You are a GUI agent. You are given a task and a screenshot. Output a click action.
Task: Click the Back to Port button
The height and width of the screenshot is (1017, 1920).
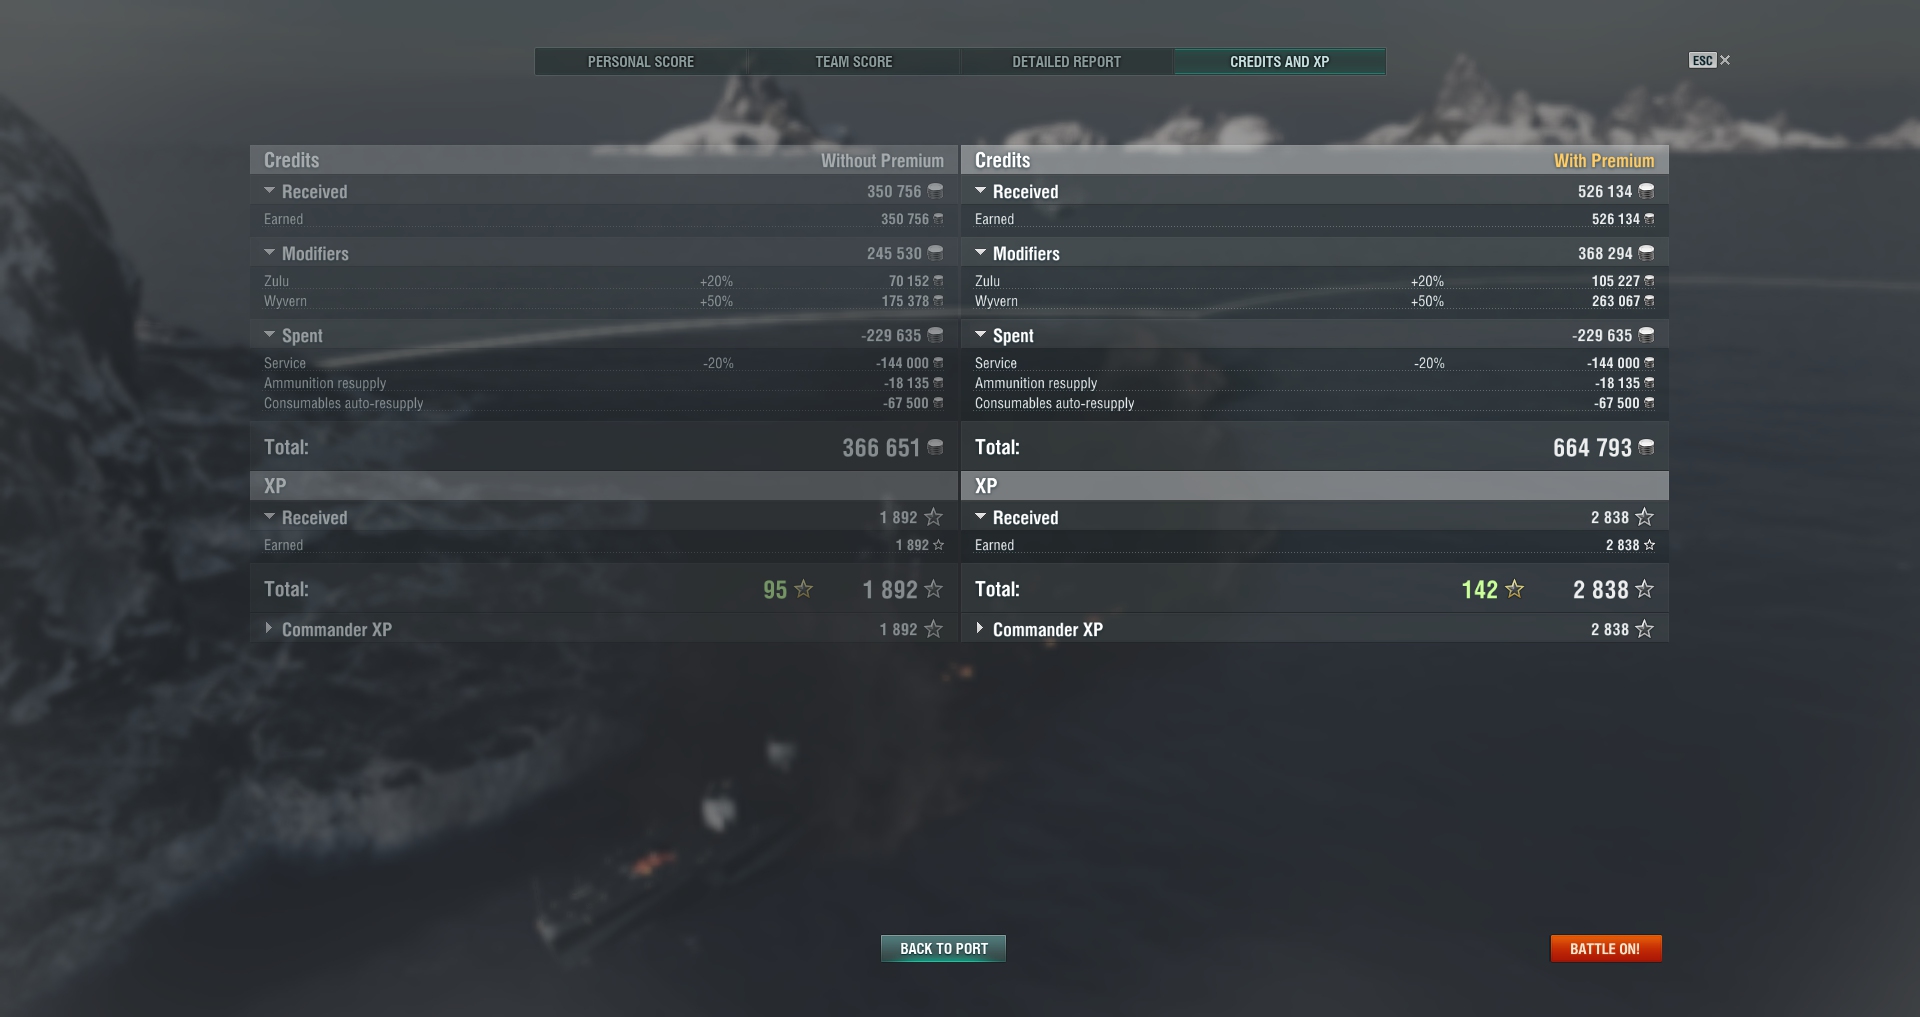pyautogui.click(x=943, y=948)
